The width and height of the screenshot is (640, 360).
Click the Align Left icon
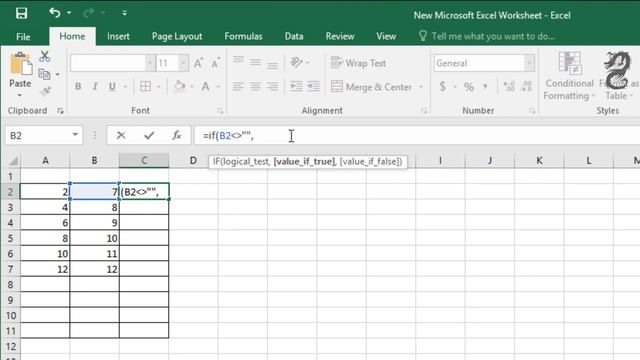pos(238,86)
